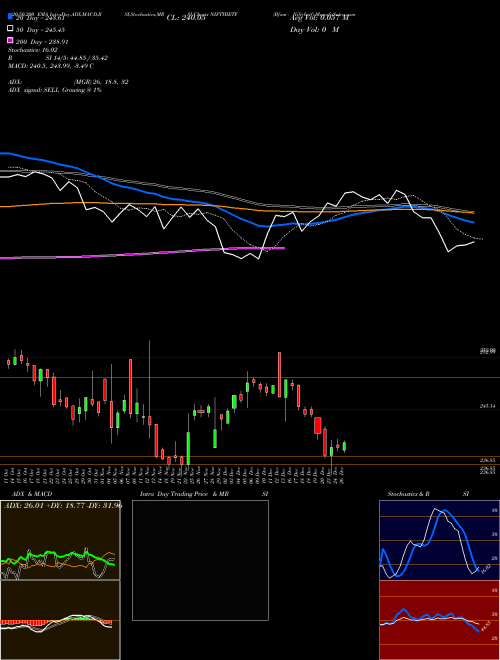Click the last green candlestick on the chart

(344, 447)
